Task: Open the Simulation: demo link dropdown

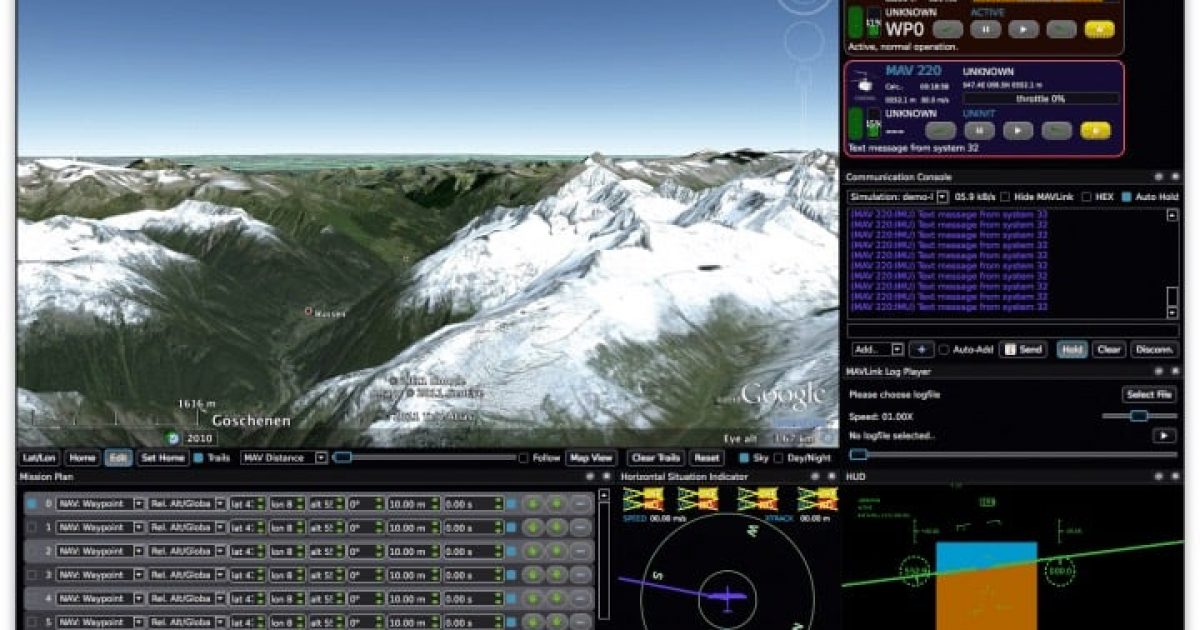Action: (898, 197)
